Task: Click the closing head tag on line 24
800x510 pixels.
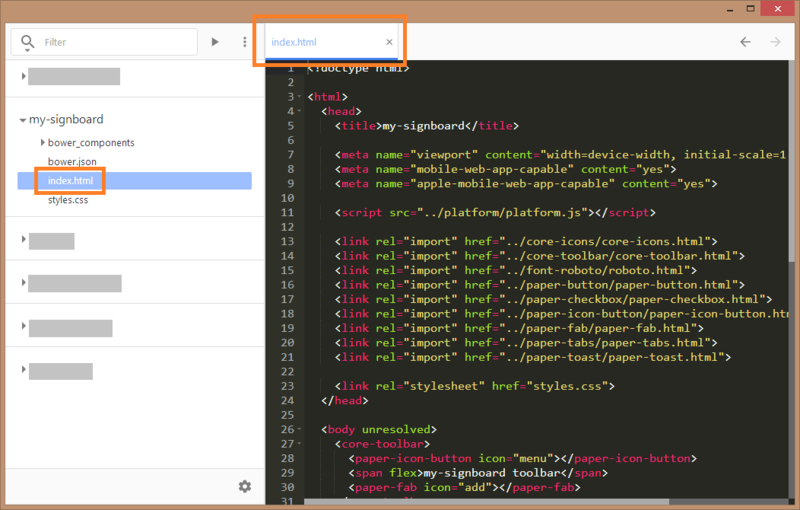Action: tap(345, 400)
